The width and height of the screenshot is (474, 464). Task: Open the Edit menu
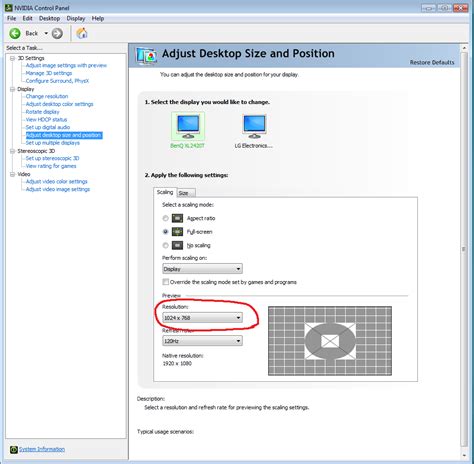pyautogui.click(x=27, y=18)
